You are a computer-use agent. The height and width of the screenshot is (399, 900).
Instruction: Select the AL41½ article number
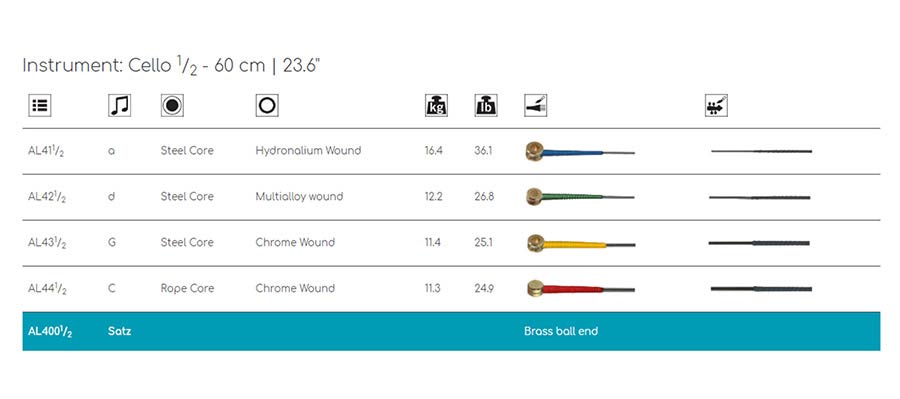pyautogui.click(x=46, y=152)
